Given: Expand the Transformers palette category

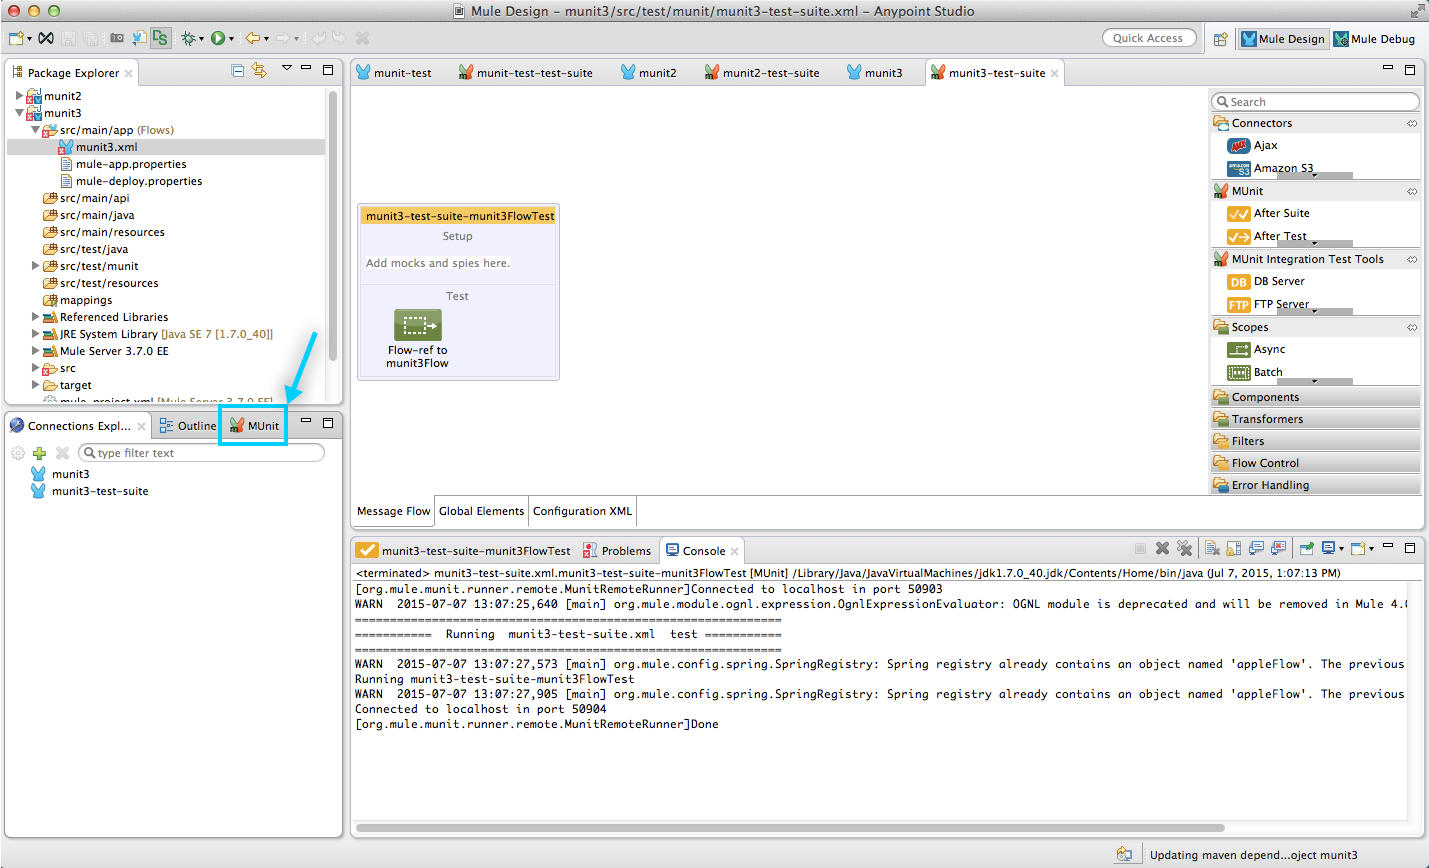Looking at the screenshot, I should coord(1266,419).
